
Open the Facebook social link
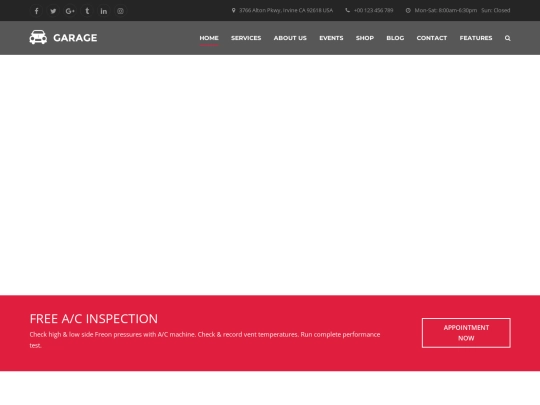[37, 11]
